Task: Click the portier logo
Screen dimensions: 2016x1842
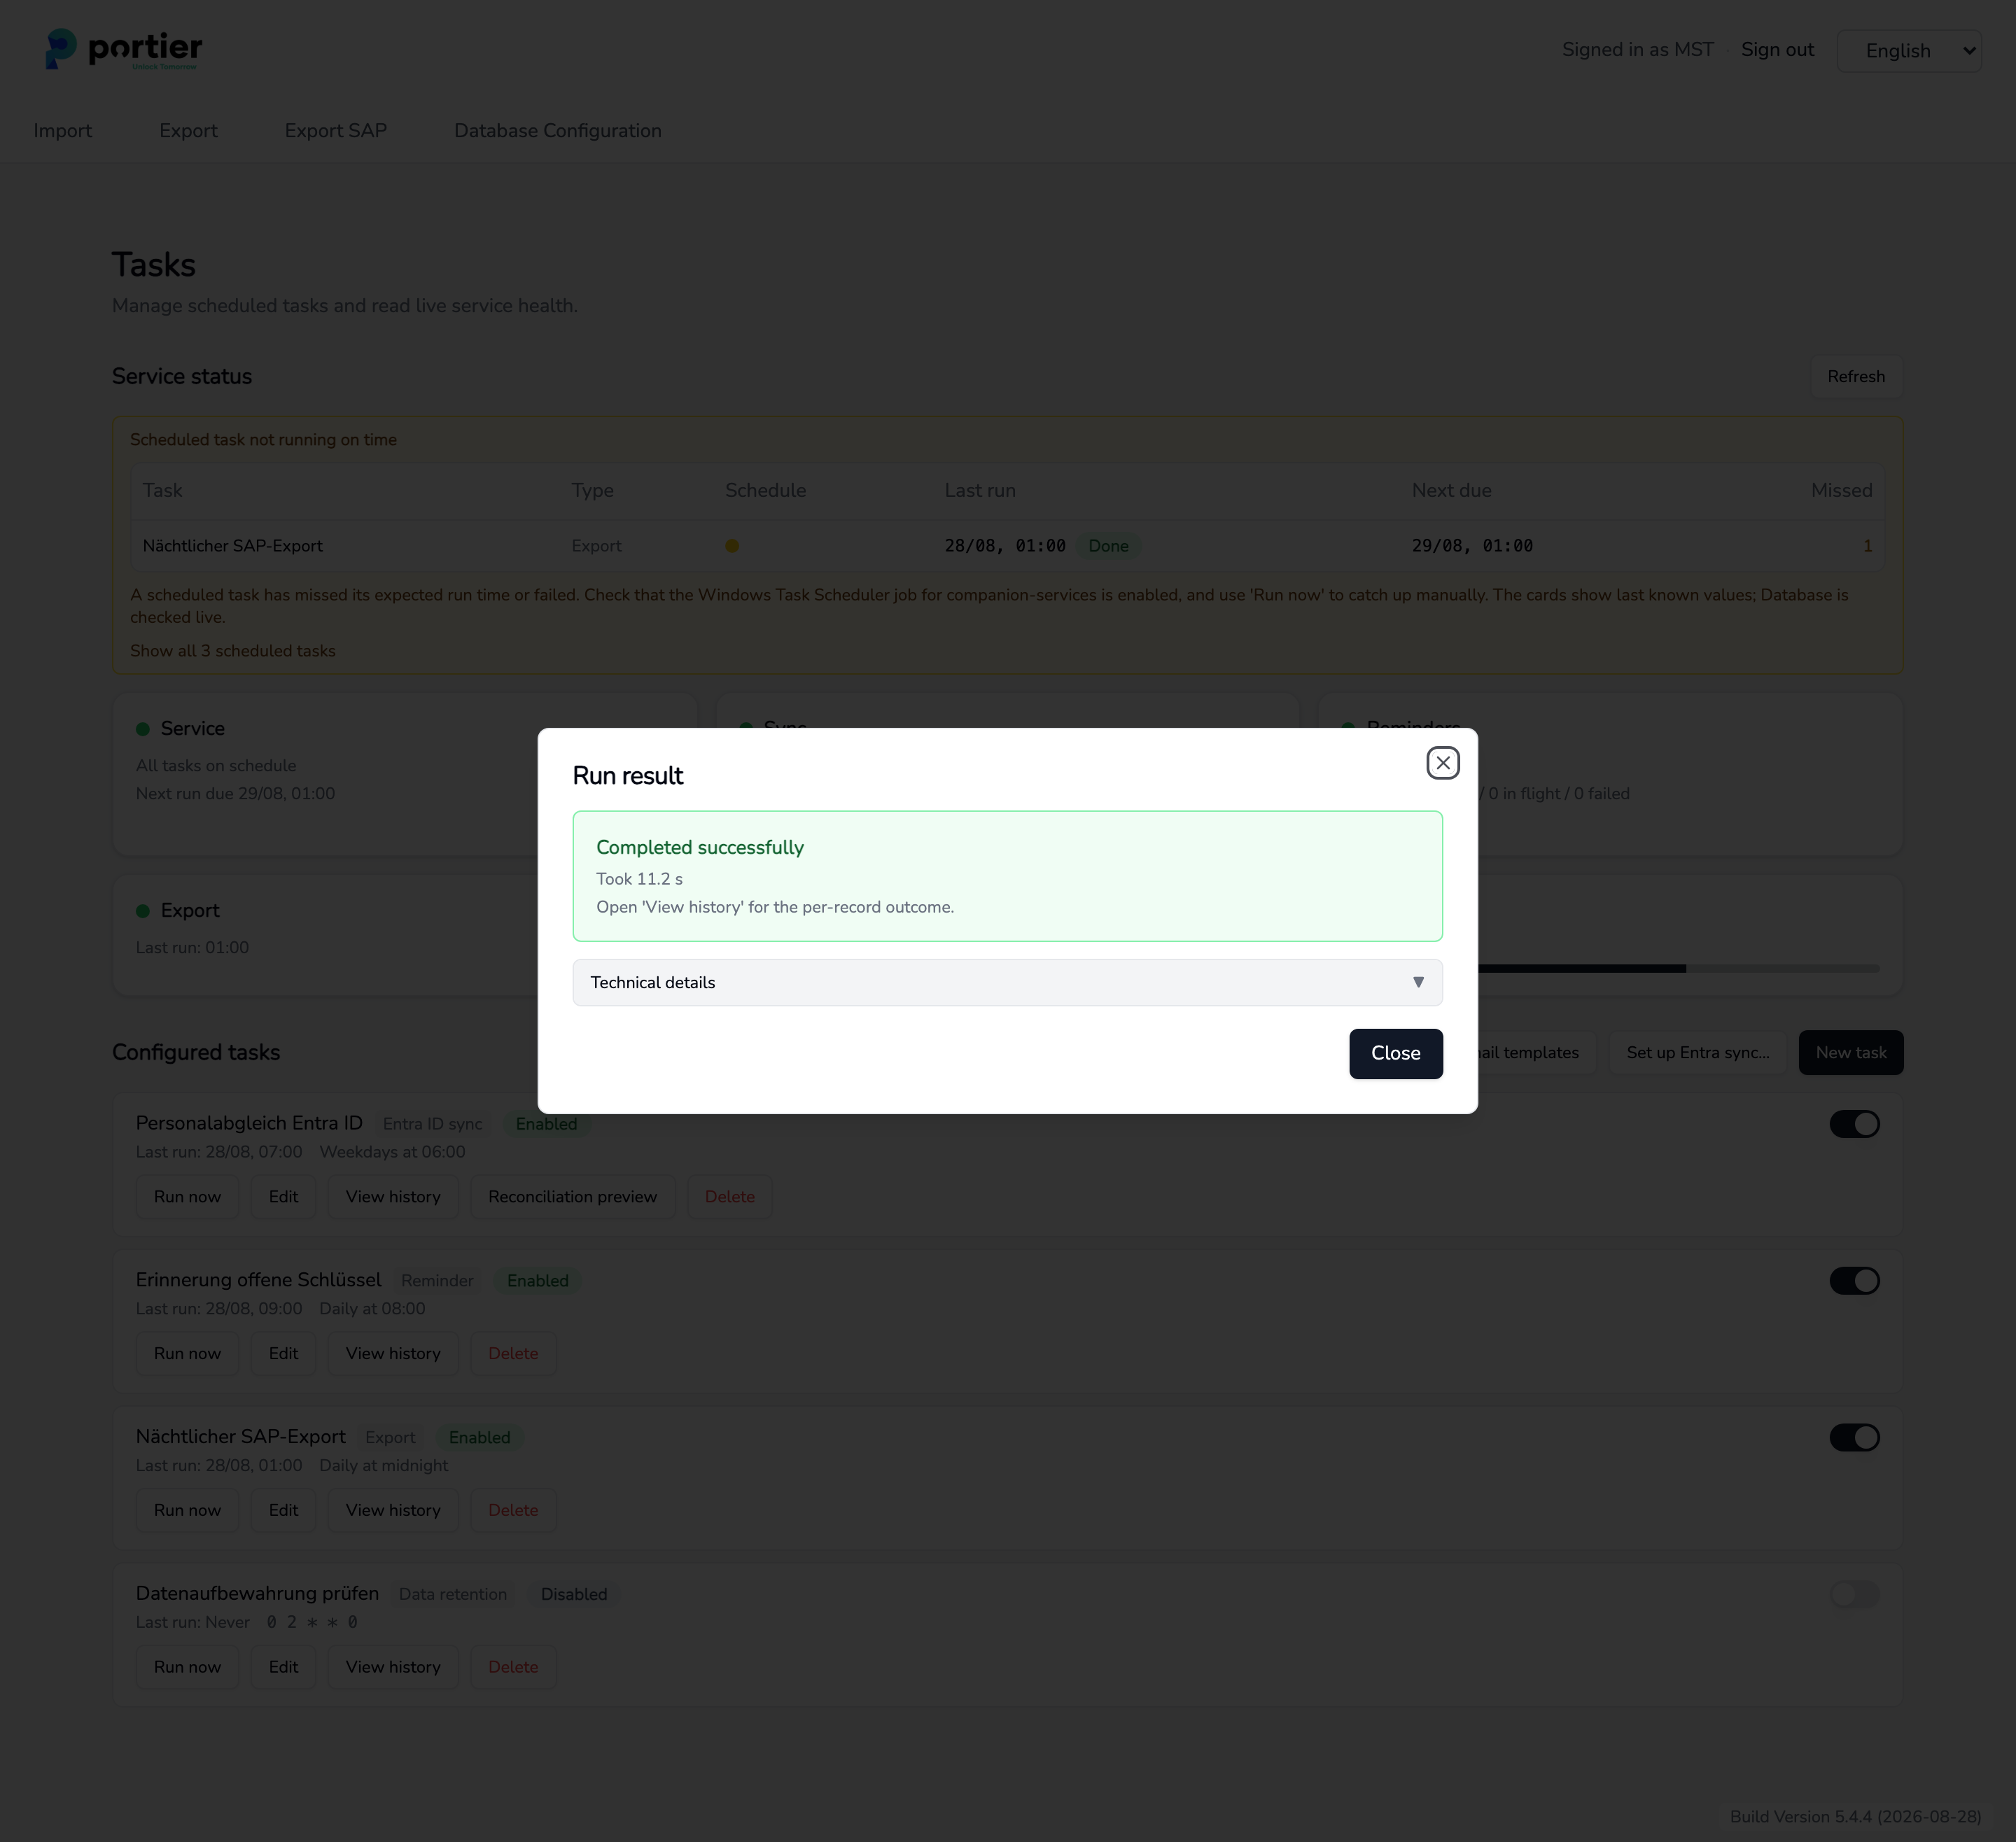Action: (124, 49)
